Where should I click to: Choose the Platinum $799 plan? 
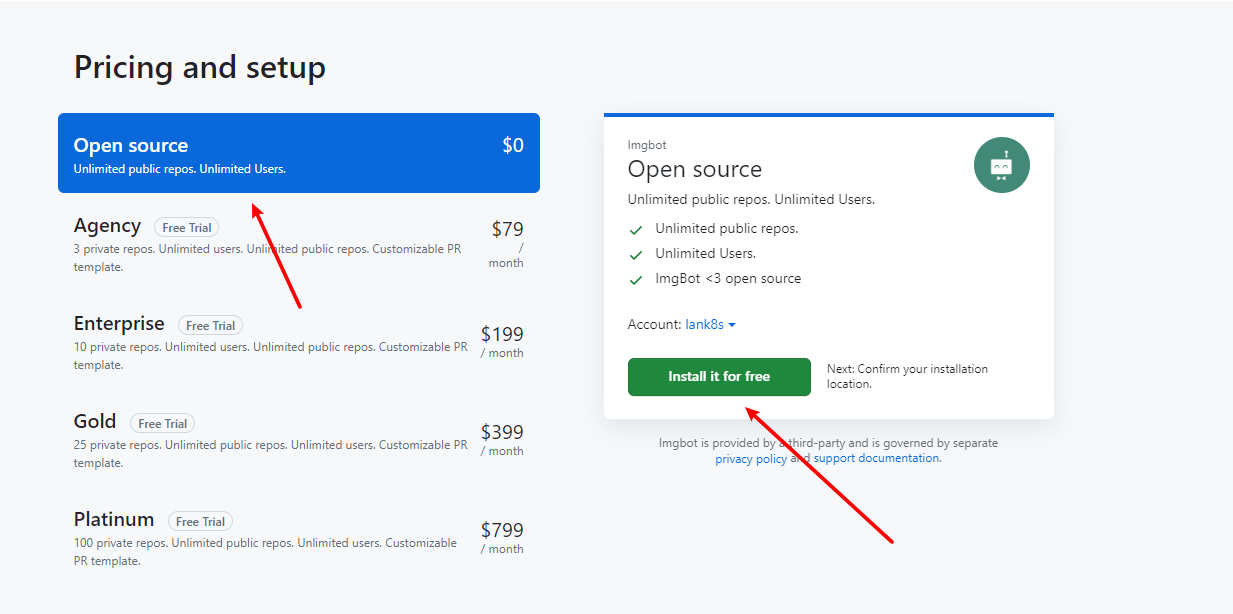298,539
